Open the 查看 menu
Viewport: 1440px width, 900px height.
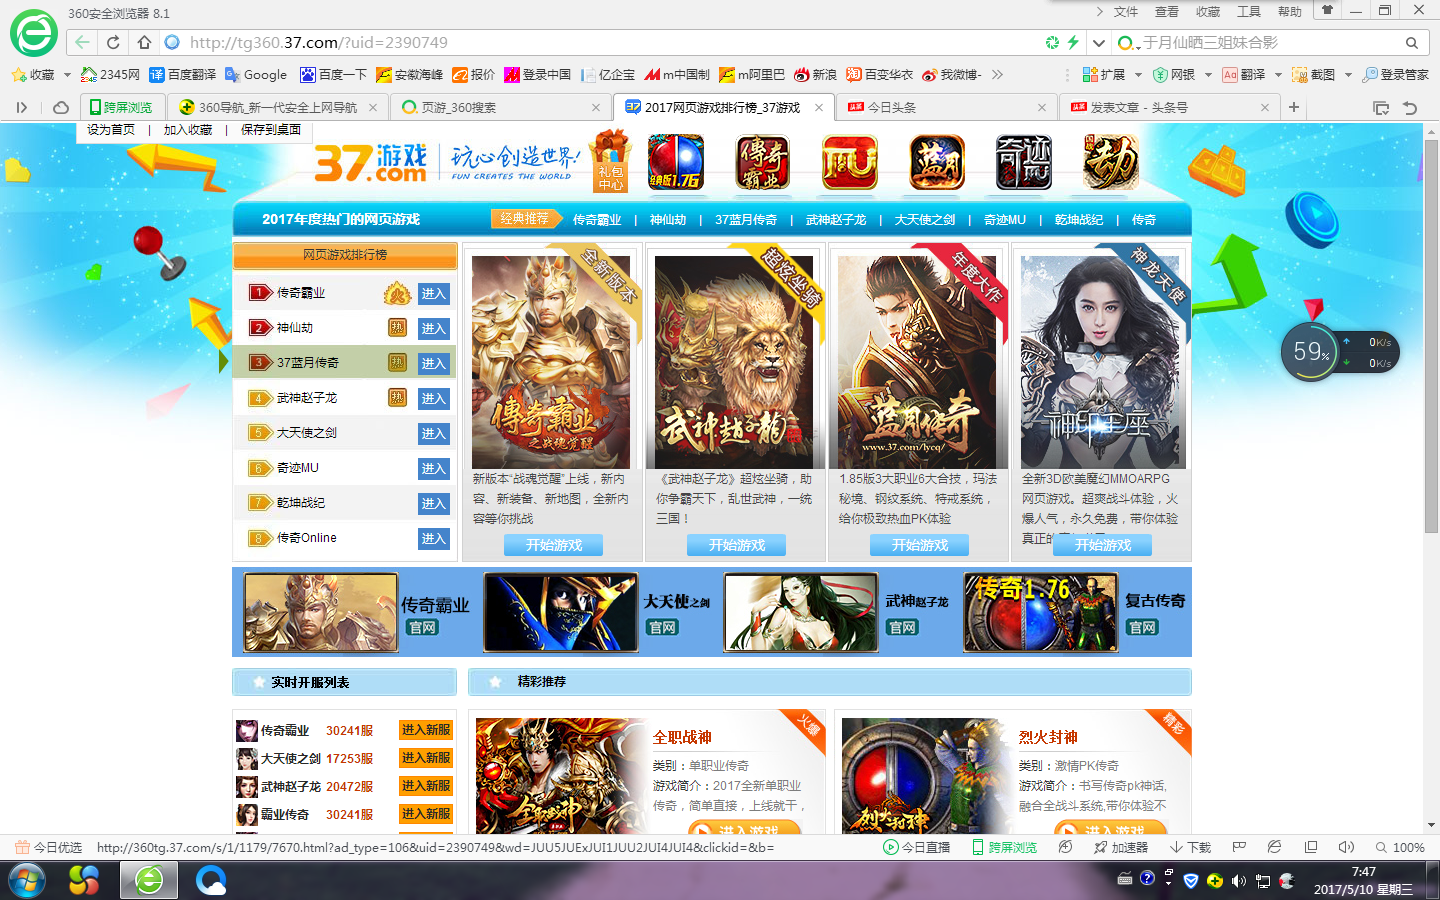1167,12
